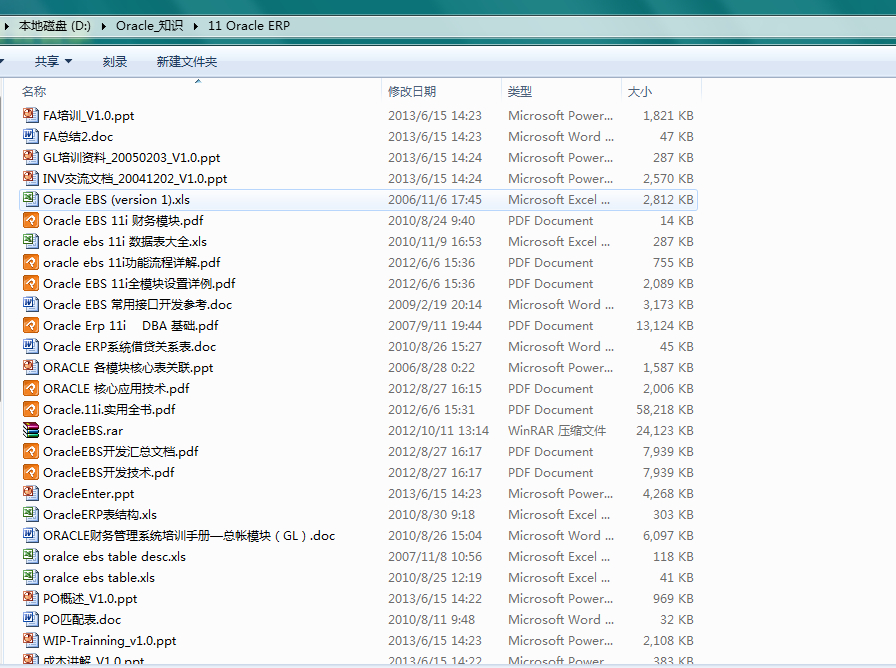Expand the breadcrumb arrow before Oracle_知识
The image size is (896, 668).
coord(103,26)
